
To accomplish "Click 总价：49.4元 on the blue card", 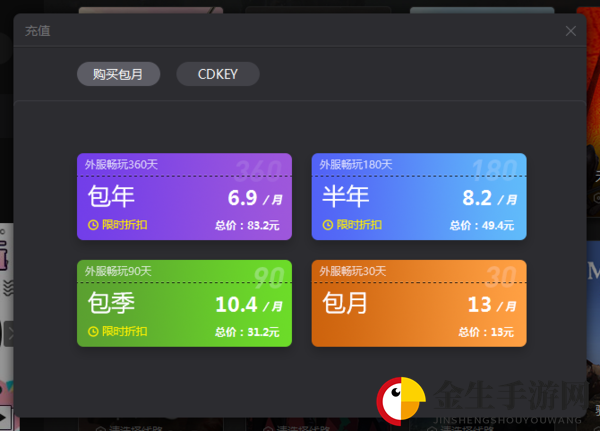I will (482, 225).
